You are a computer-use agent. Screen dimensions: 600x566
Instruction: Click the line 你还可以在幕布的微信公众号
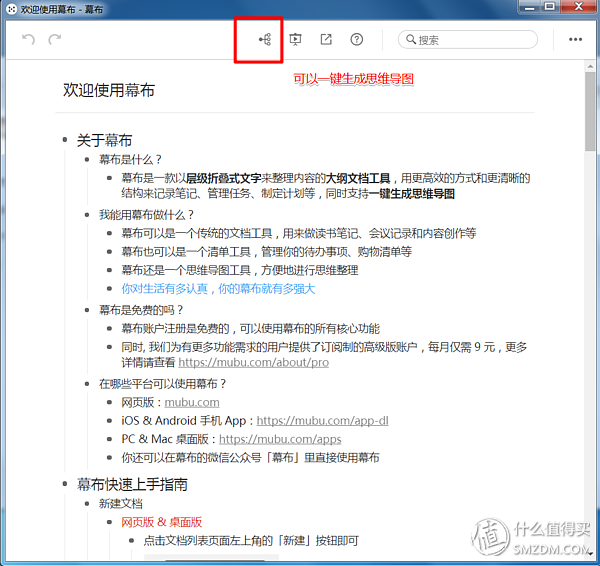(x=251, y=457)
